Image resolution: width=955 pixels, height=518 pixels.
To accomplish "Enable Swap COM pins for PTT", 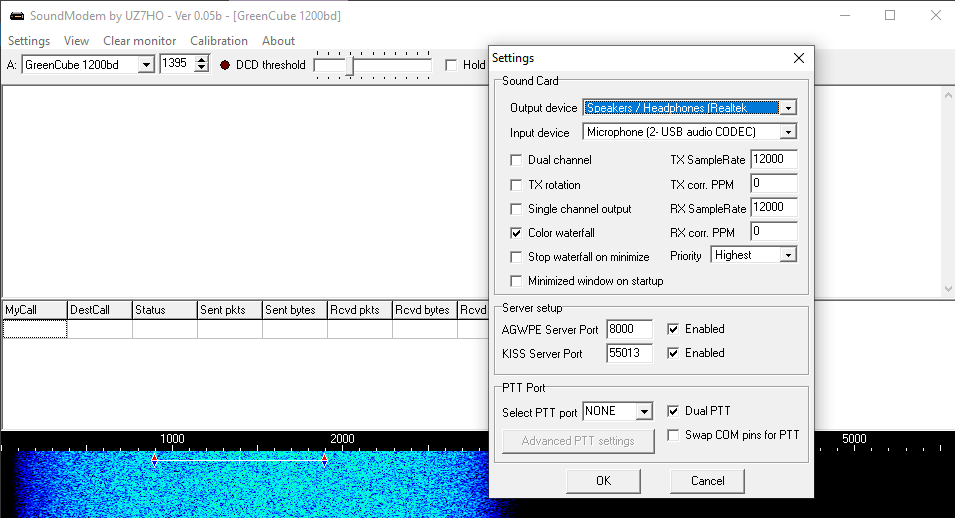I will pos(673,435).
